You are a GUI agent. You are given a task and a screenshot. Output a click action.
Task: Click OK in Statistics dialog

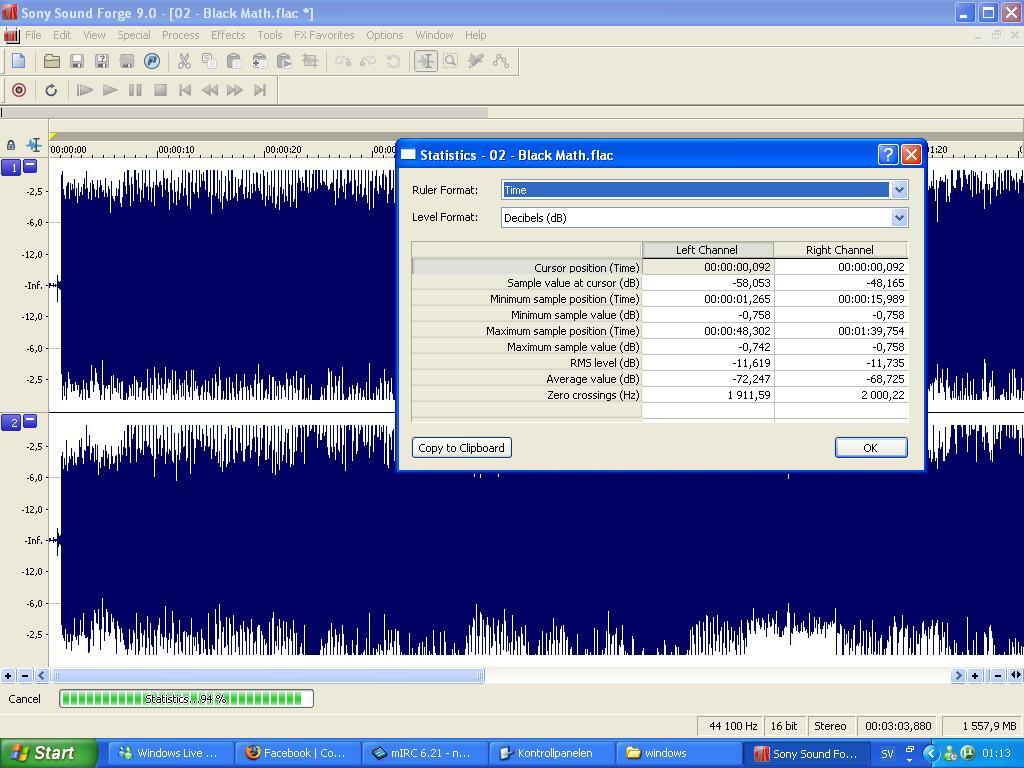(x=871, y=448)
